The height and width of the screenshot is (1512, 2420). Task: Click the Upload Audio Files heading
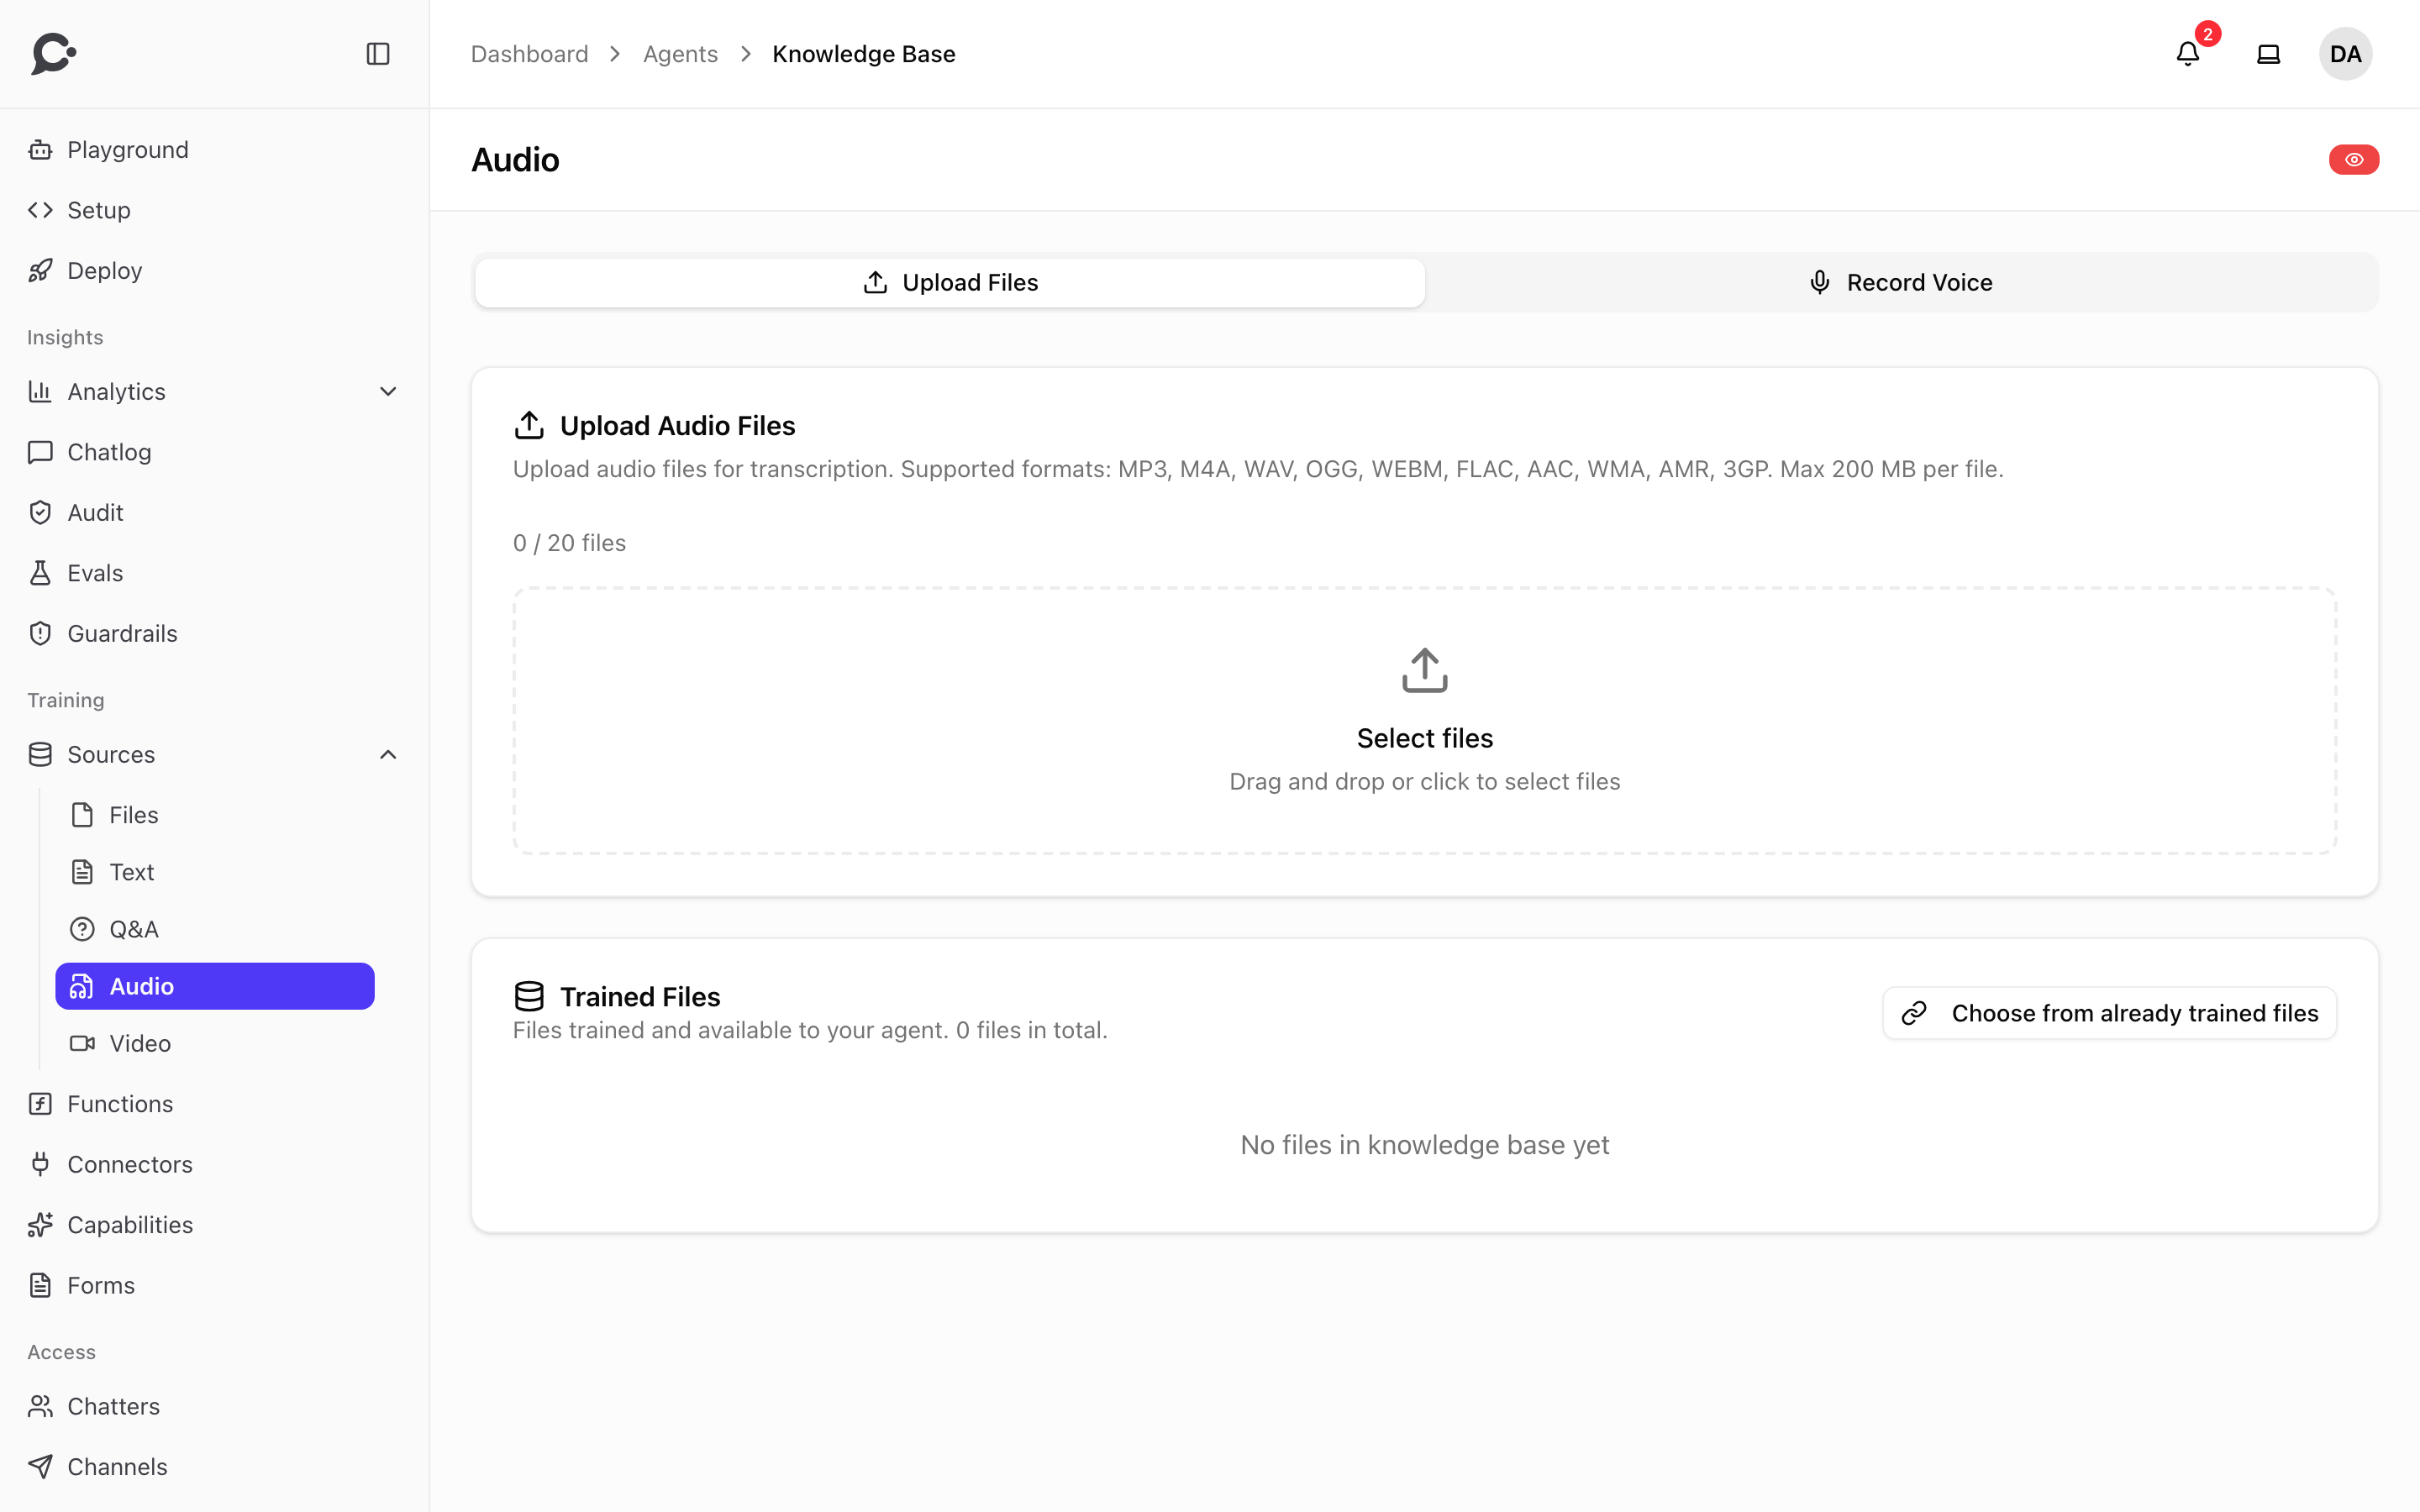click(677, 426)
